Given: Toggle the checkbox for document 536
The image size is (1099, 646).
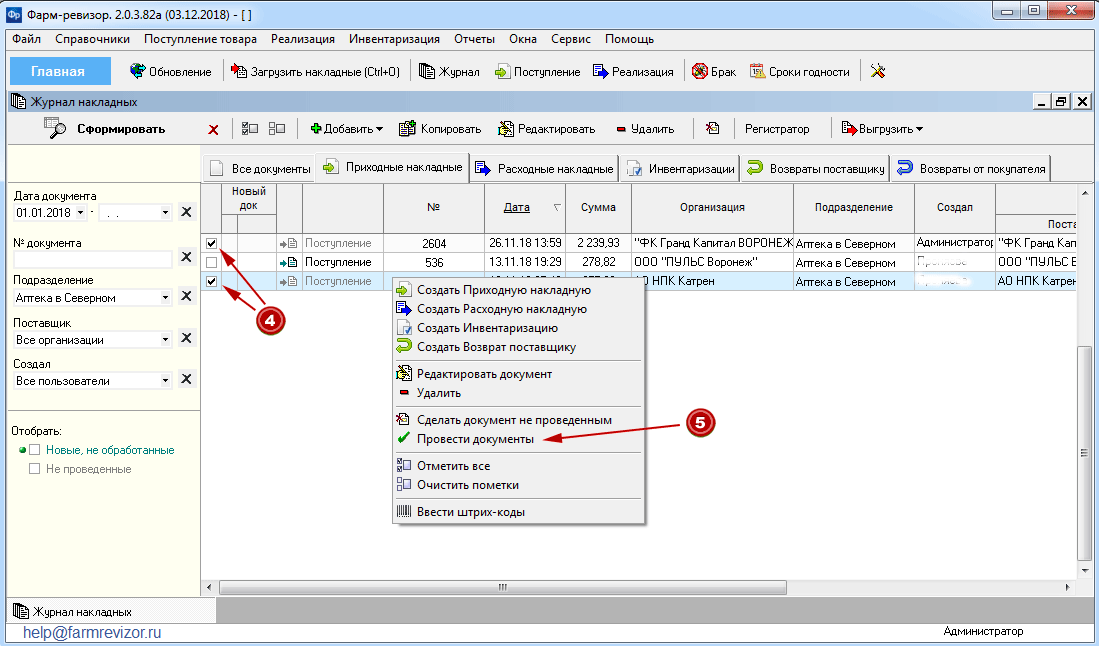Looking at the screenshot, I should pyautogui.click(x=211, y=262).
